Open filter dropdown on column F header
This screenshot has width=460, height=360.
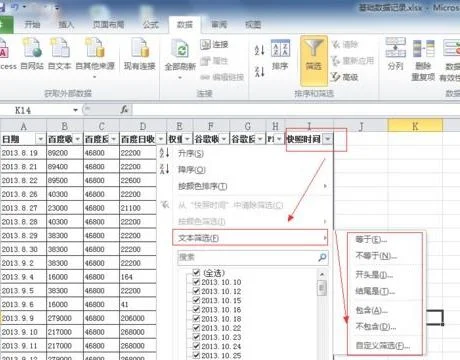(224, 139)
